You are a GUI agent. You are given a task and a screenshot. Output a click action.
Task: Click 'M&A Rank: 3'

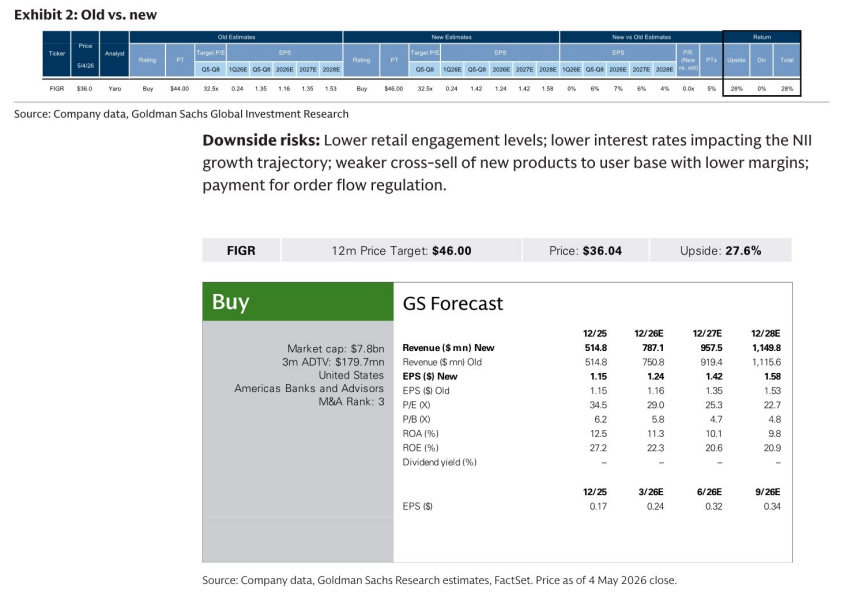(352, 402)
